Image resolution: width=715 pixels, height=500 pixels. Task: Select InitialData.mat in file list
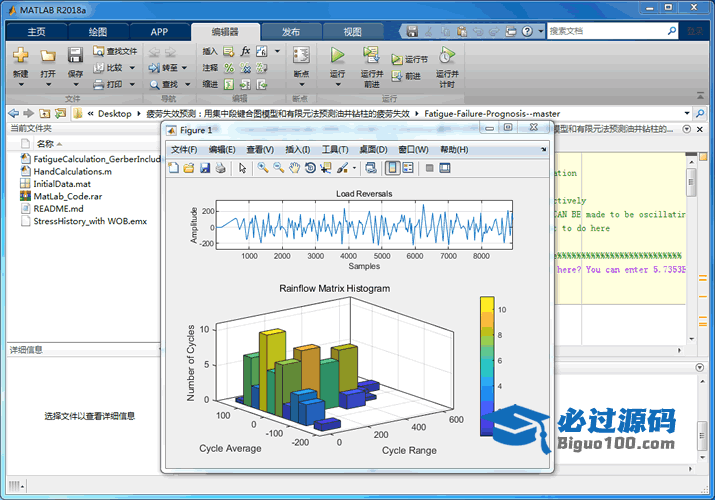tap(62, 184)
